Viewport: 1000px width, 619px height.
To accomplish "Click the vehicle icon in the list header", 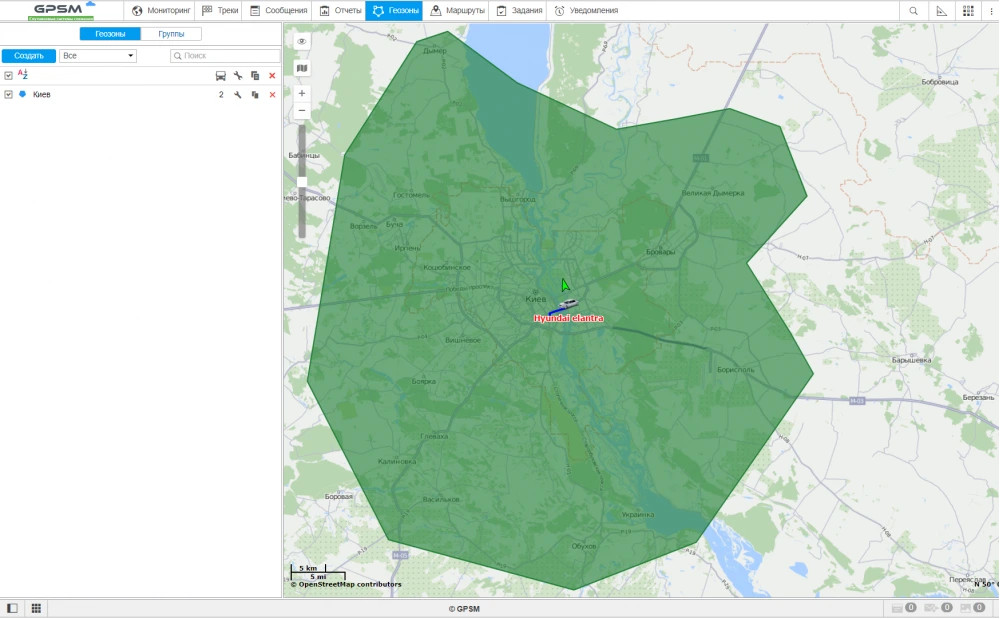I will pos(222,75).
